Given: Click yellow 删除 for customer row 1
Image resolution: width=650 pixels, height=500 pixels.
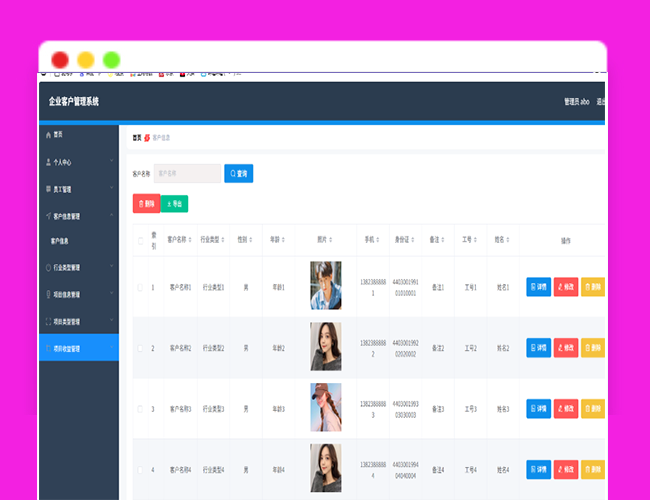Looking at the screenshot, I should coord(593,287).
